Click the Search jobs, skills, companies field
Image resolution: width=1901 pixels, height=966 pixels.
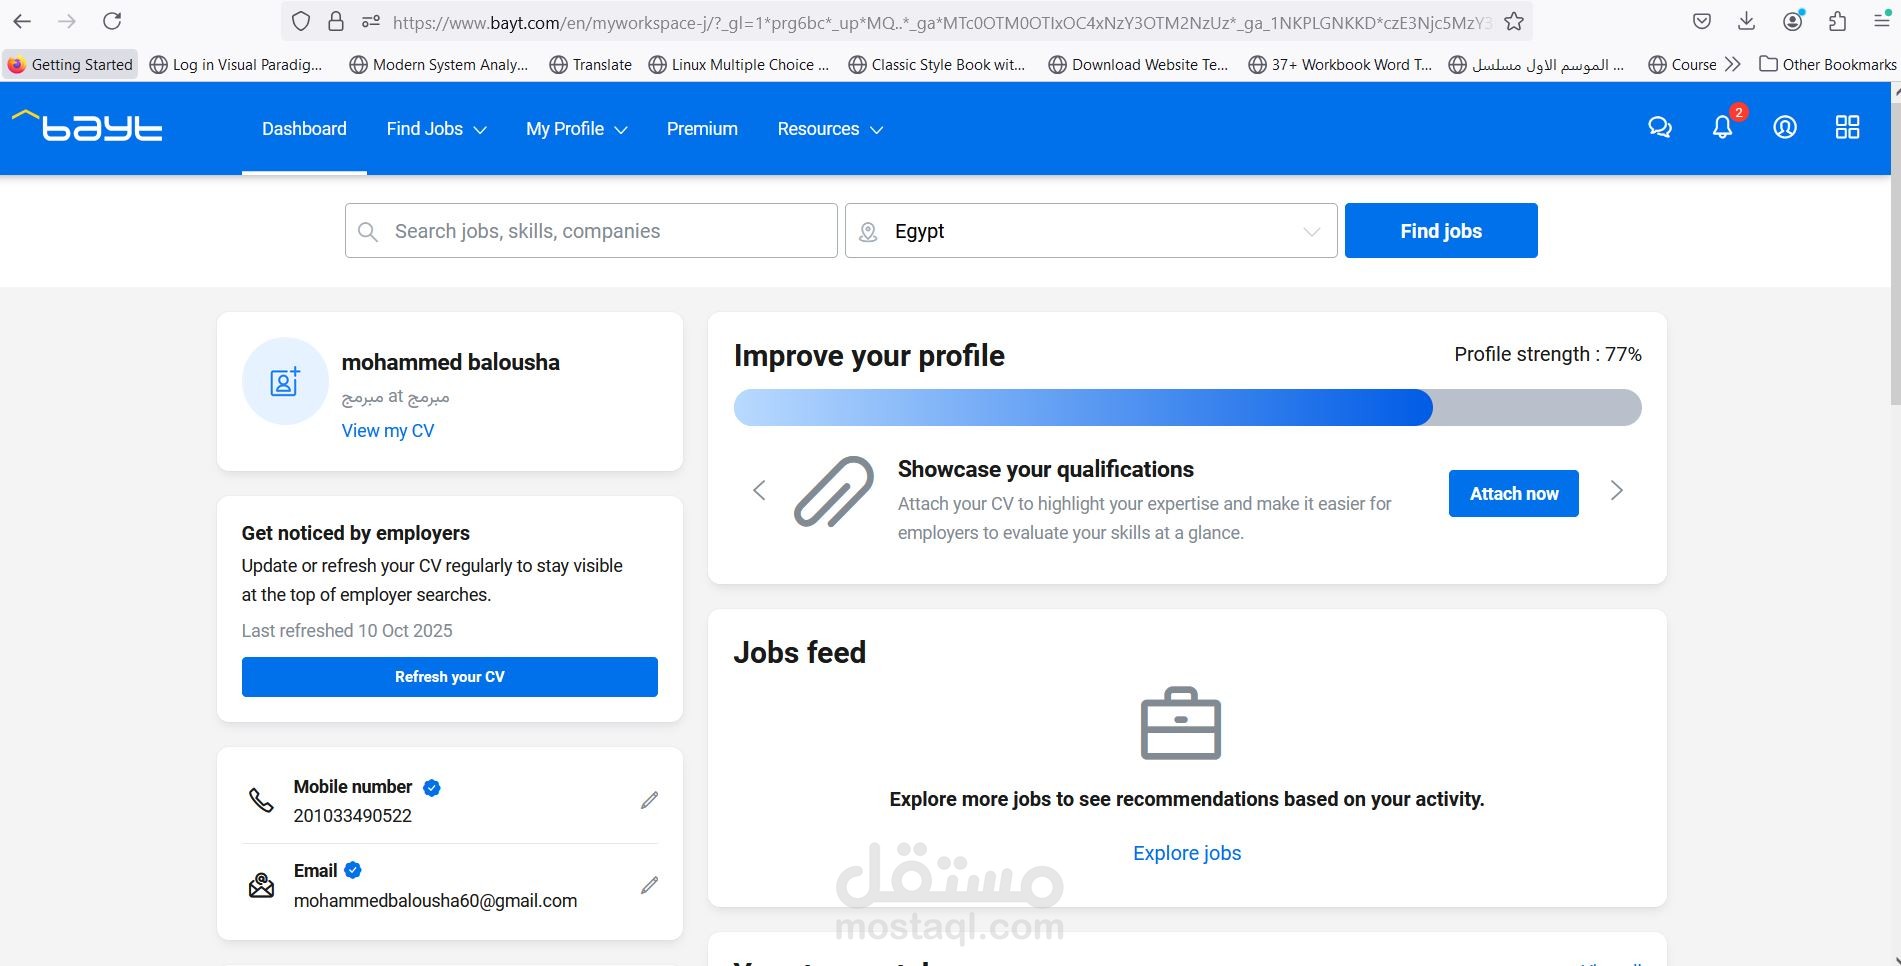(591, 231)
